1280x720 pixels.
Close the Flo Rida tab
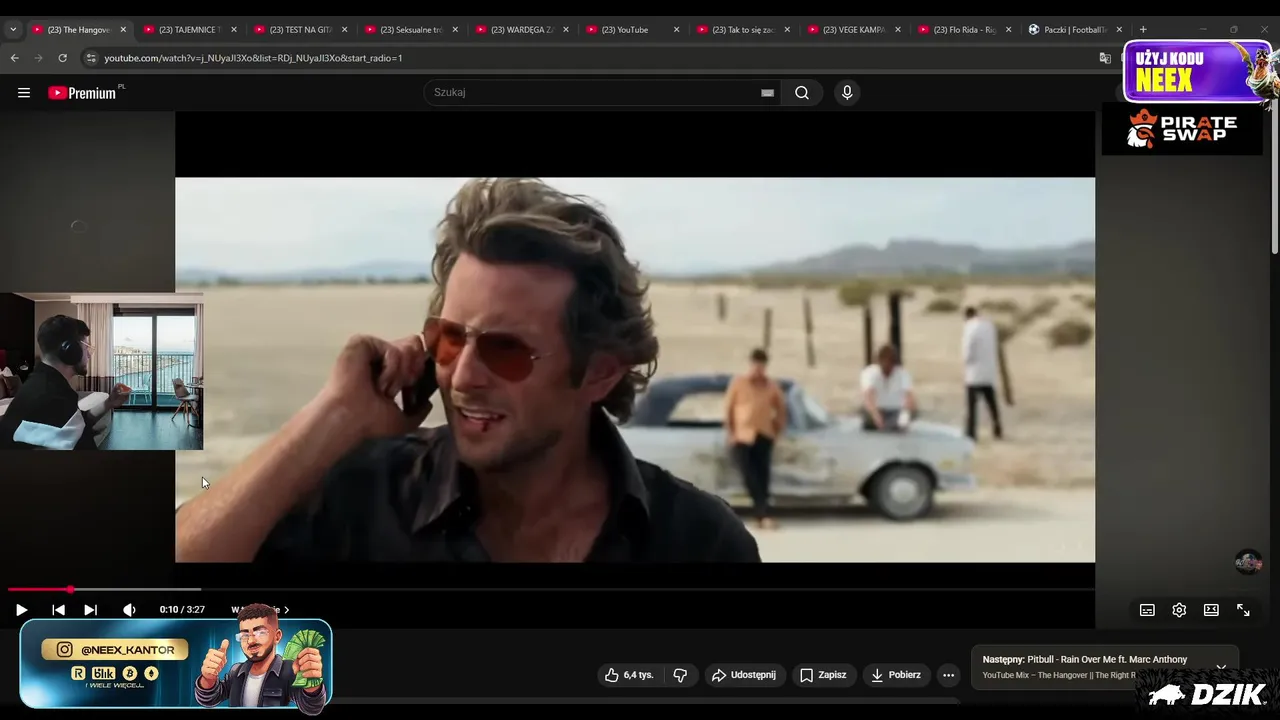click(1008, 30)
